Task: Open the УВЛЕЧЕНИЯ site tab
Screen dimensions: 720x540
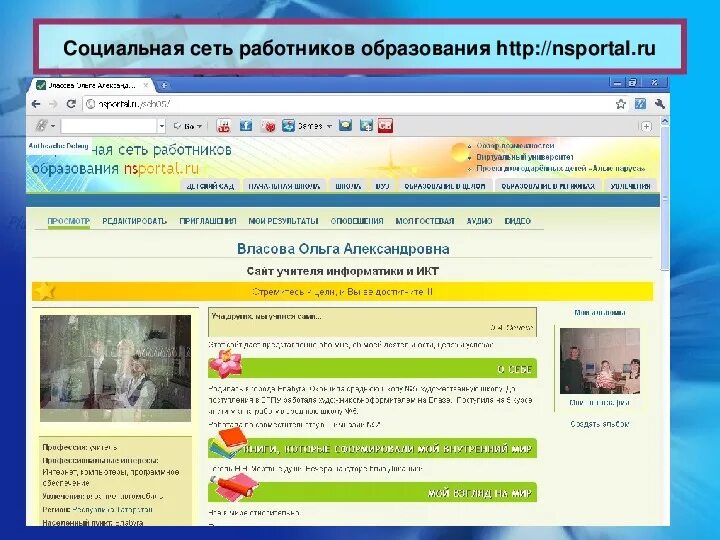Action: pos(630,186)
